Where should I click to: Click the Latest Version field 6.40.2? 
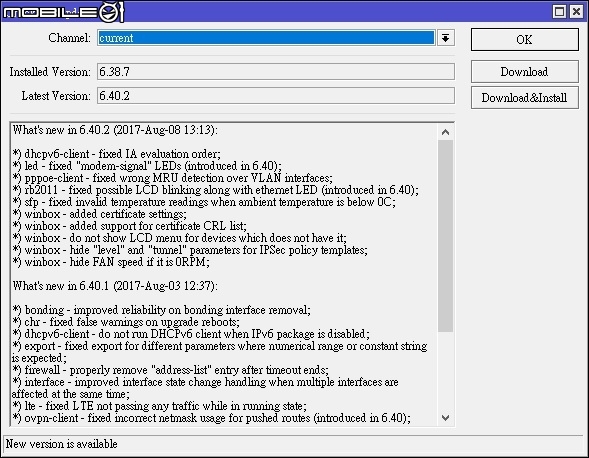coord(276,96)
